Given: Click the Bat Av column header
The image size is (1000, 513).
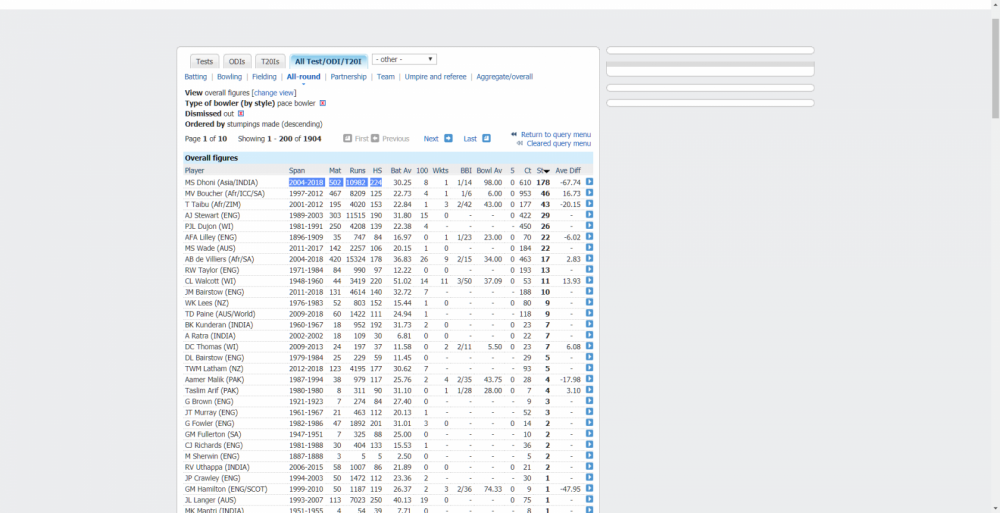Looking at the screenshot, I should (x=401, y=171).
